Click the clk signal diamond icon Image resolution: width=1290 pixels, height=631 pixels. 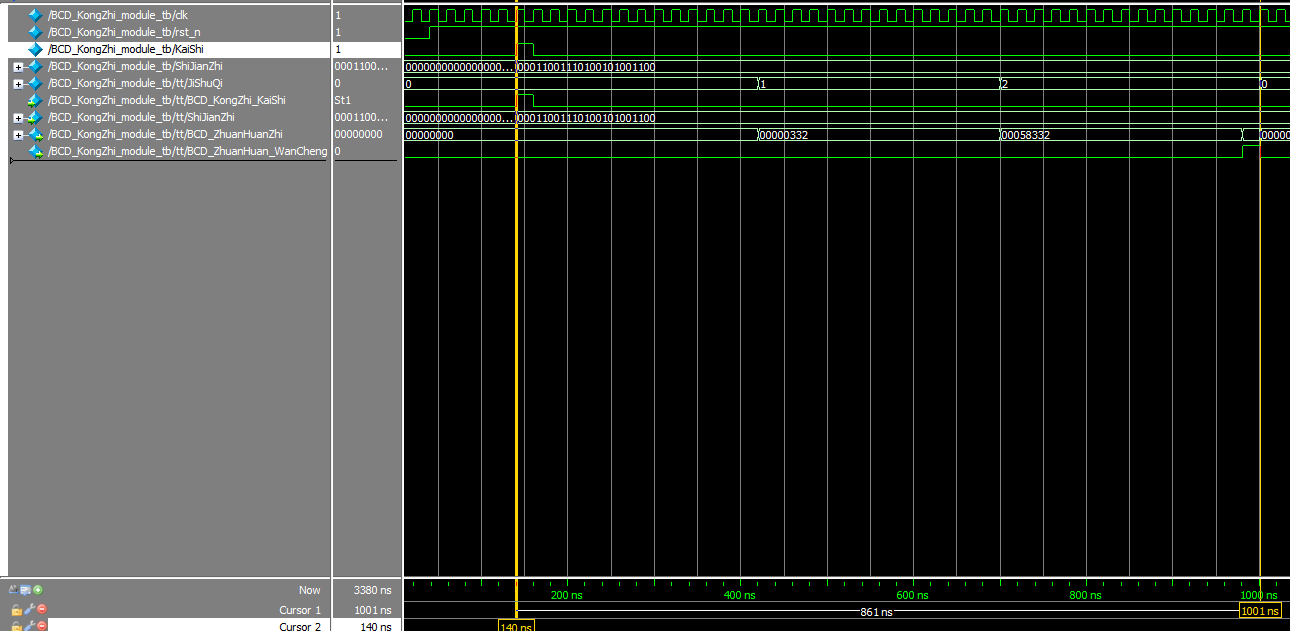(35, 15)
